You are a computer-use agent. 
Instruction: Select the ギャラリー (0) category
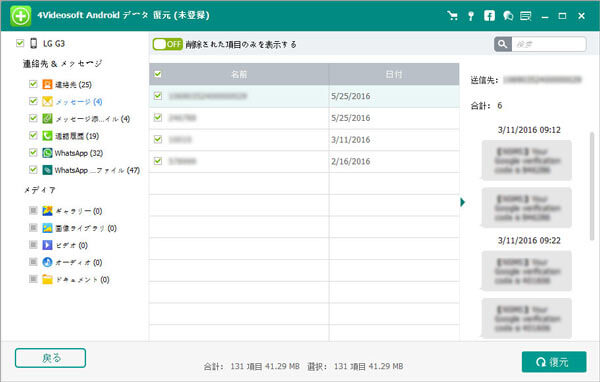point(79,211)
